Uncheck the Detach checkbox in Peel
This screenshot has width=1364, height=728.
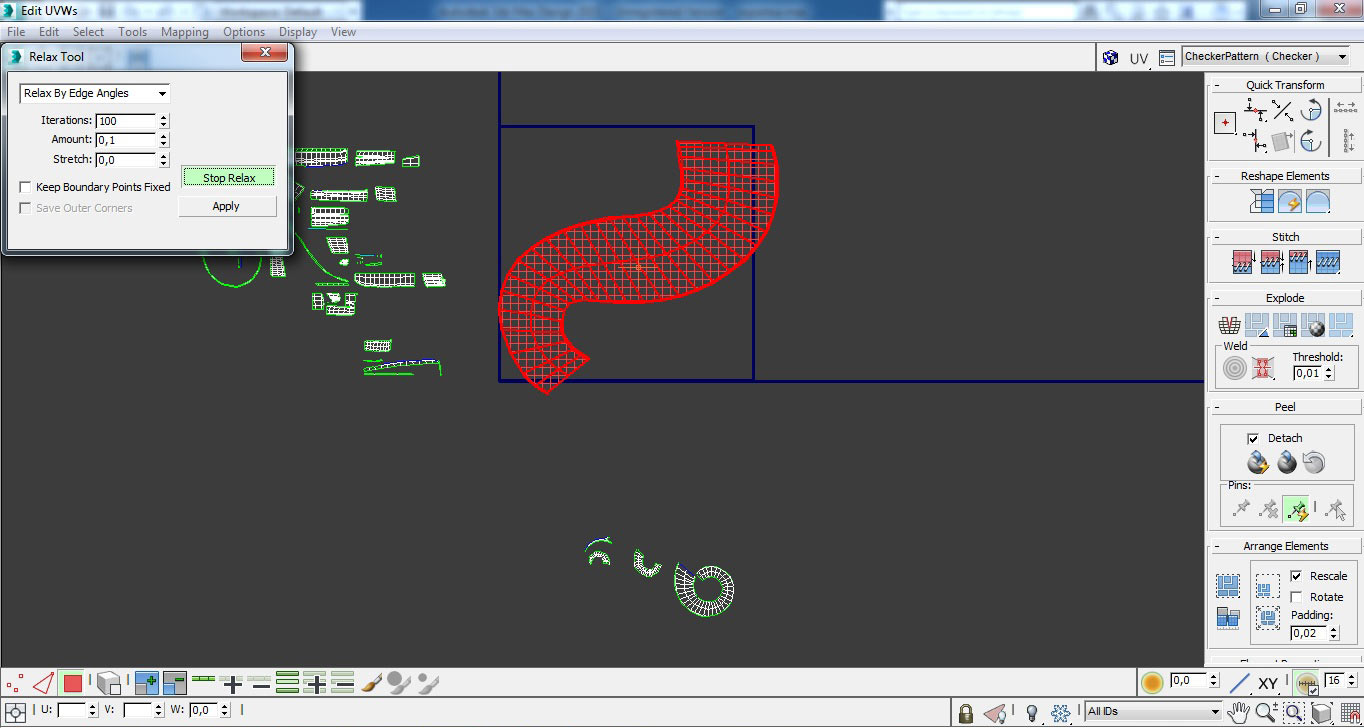click(1253, 438)
